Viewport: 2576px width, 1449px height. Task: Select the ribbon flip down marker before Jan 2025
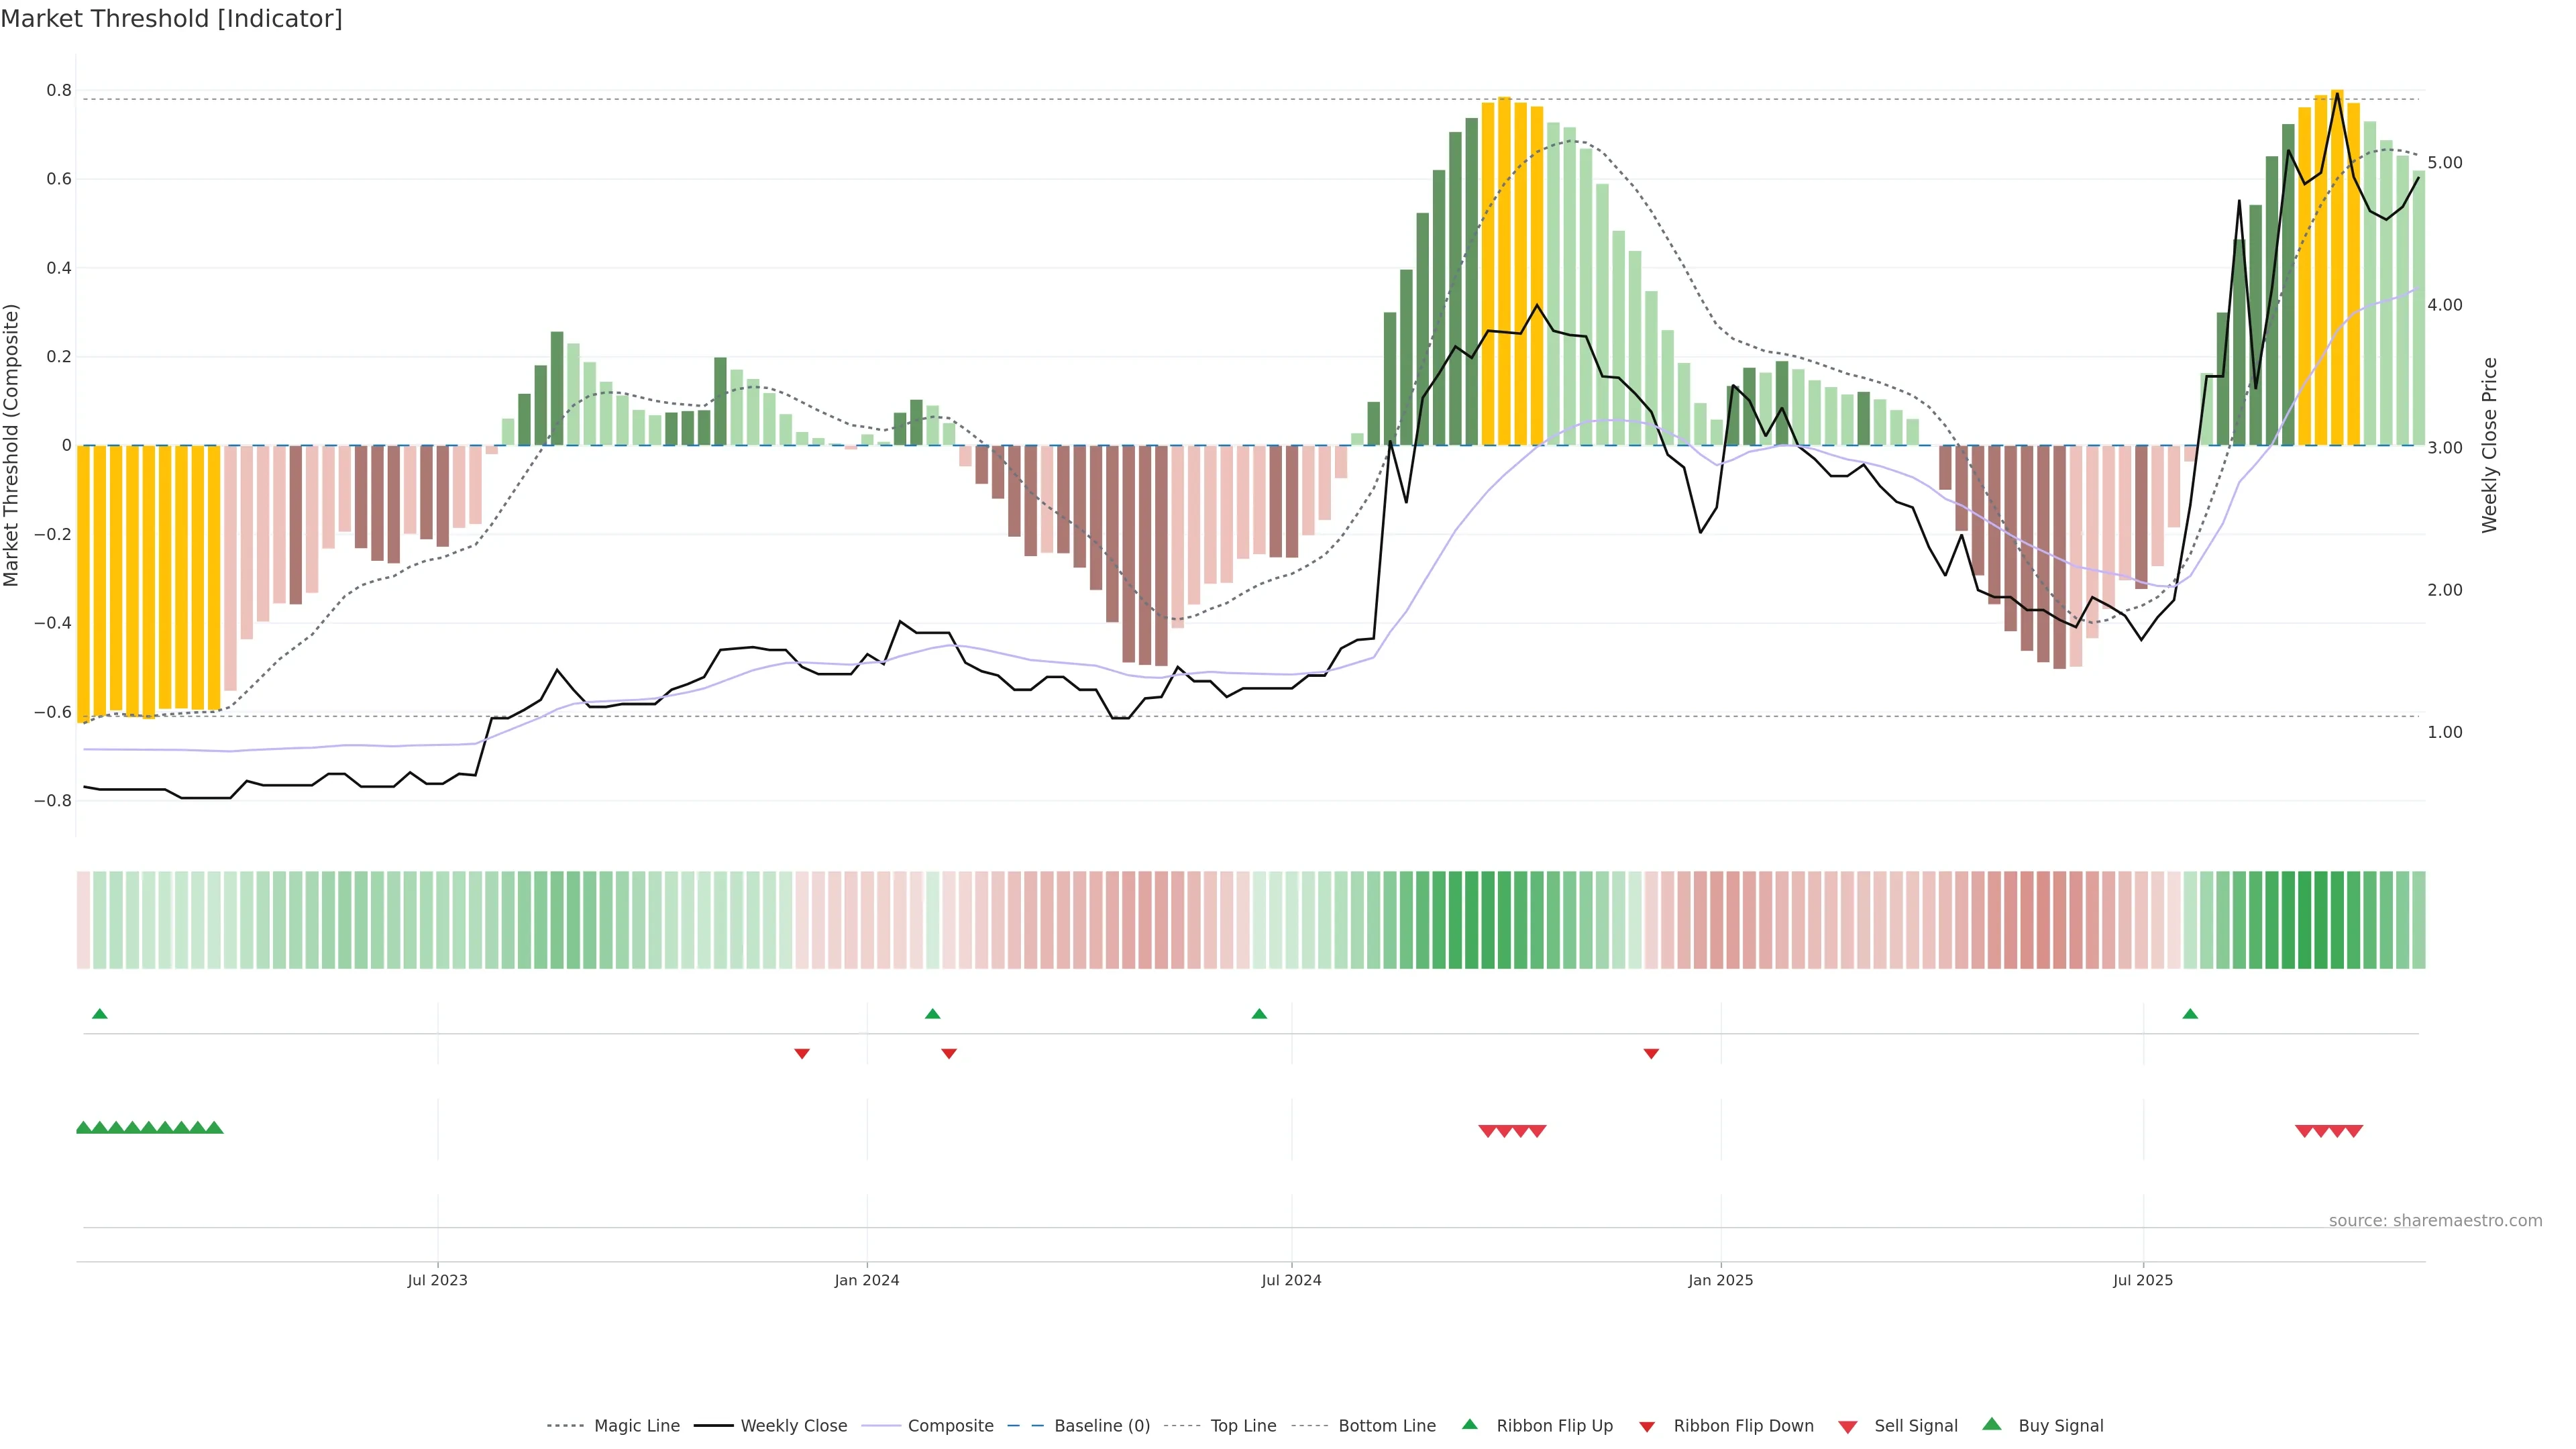1651,1053
